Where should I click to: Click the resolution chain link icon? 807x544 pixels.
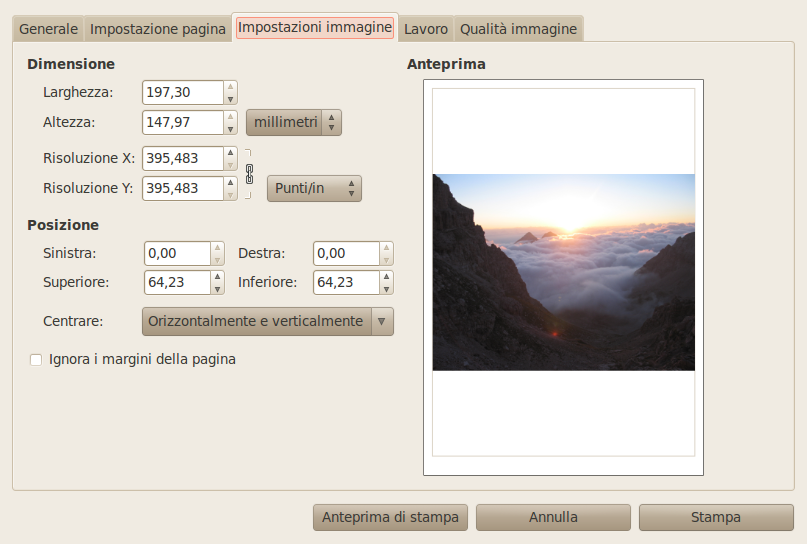(249, 173)
